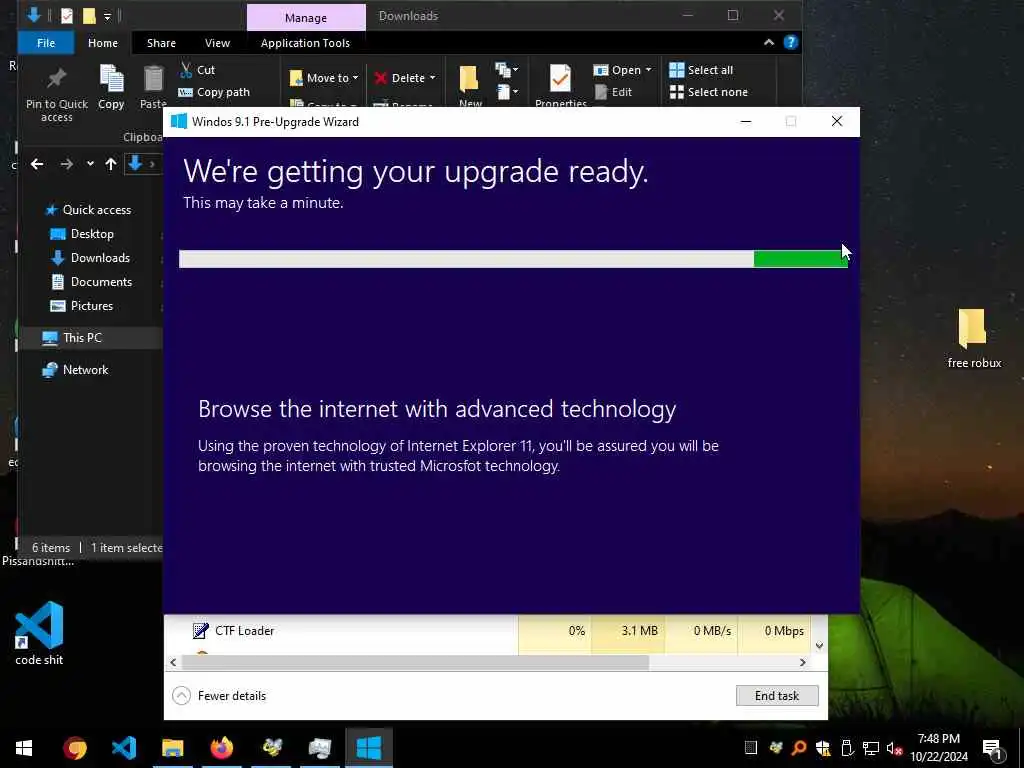This screenshot has height=768, width=1024.
Task: Go up one folder level arrow
Action: point(111,164)
